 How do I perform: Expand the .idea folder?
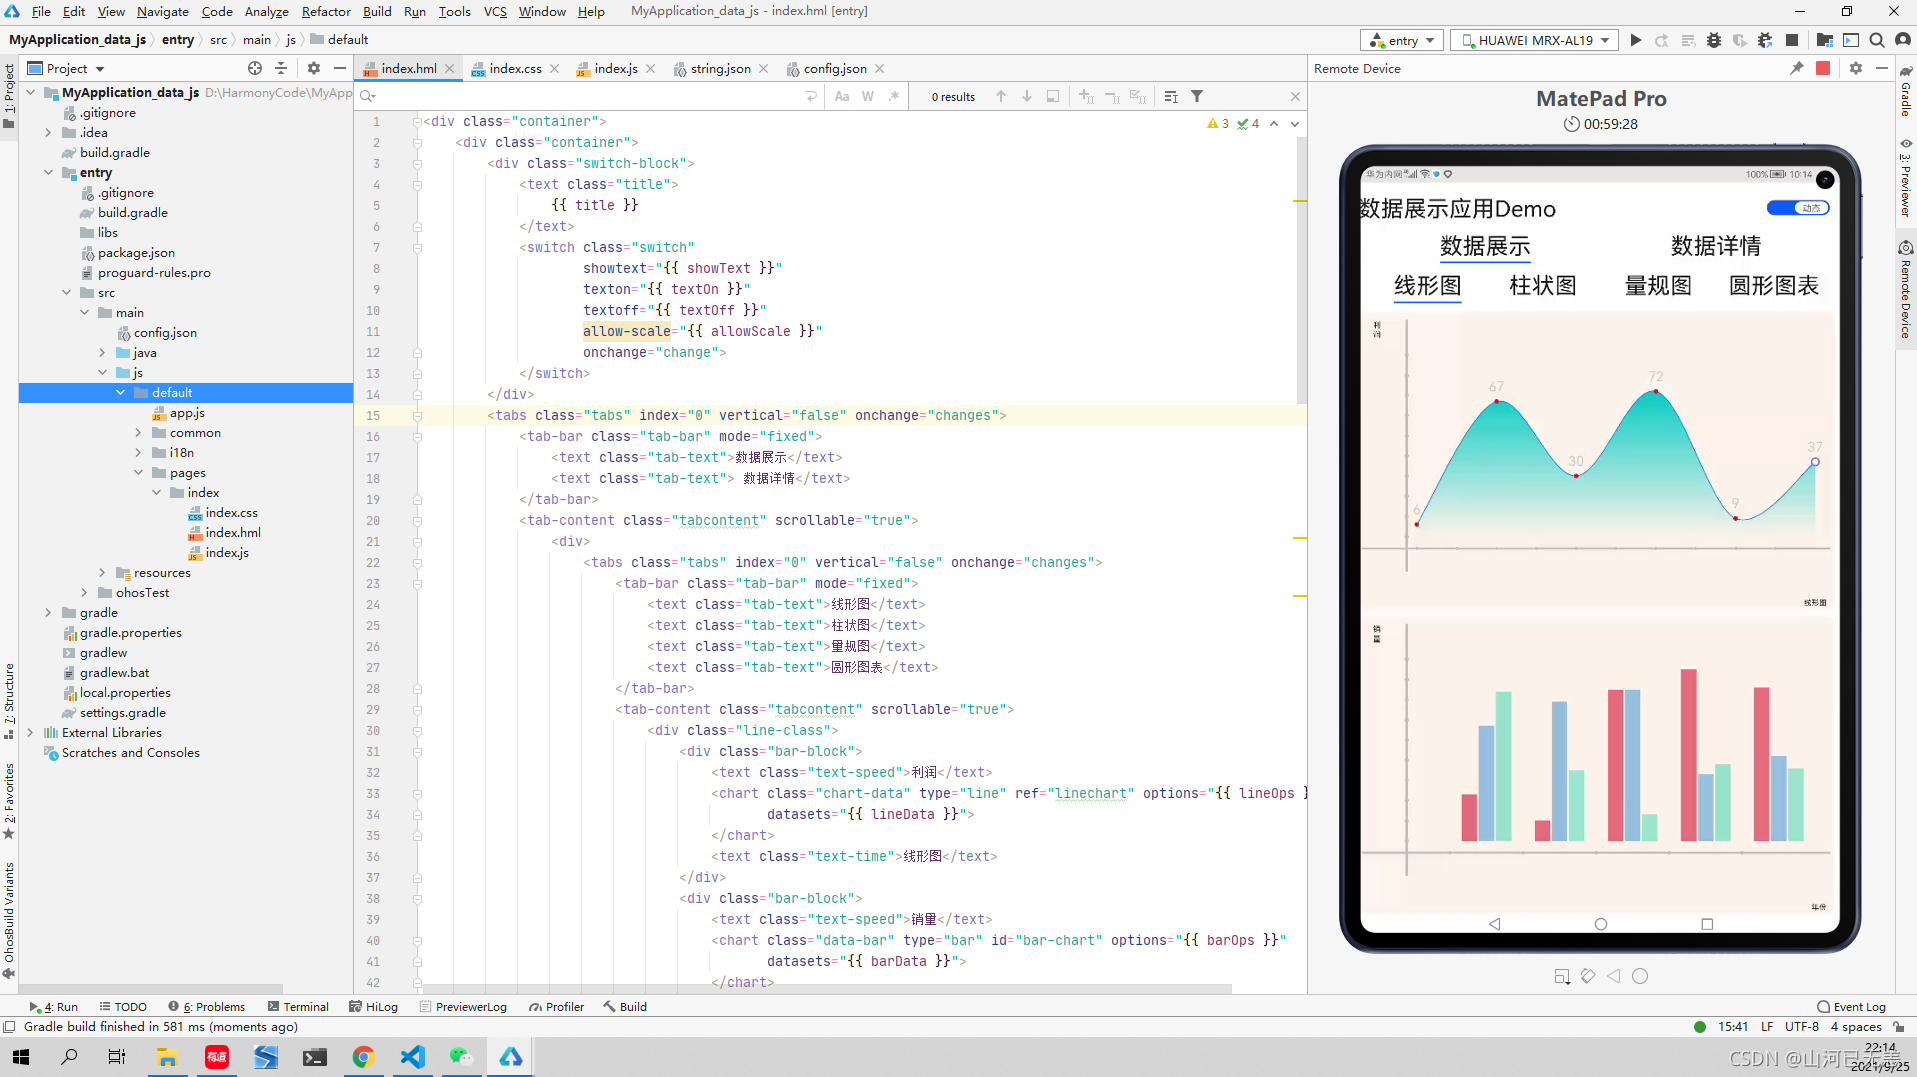(x=48, y=132)
